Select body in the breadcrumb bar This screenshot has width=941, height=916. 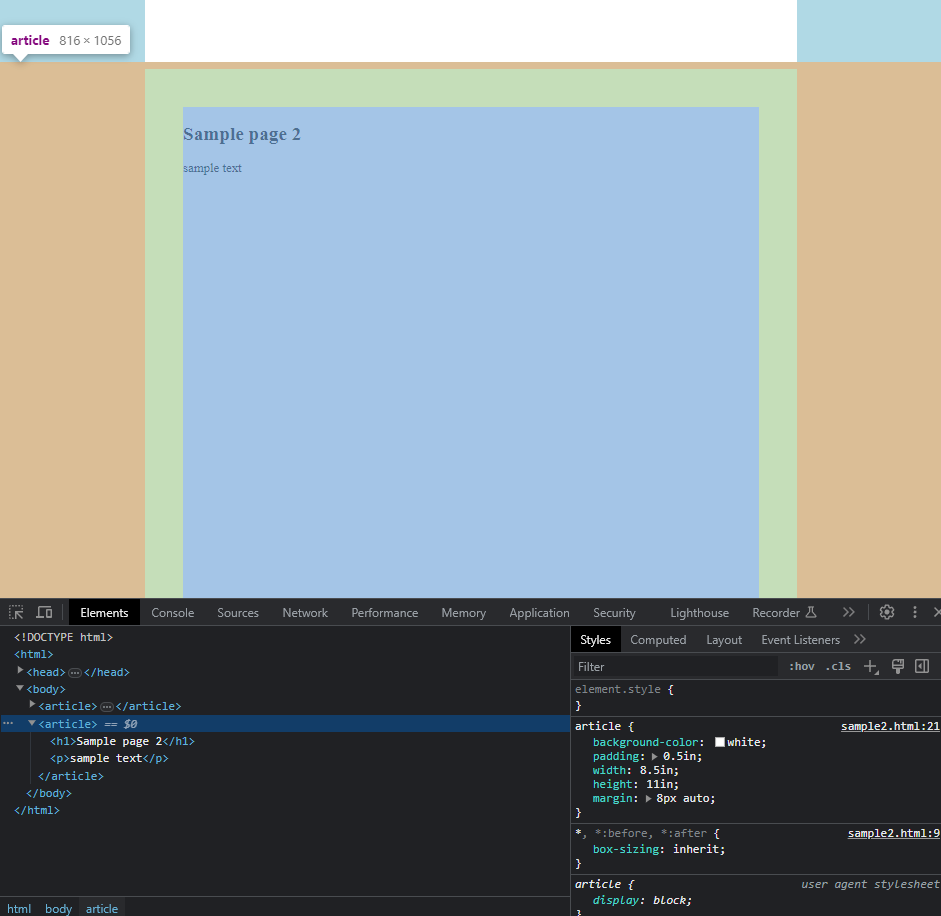coord(58,908)
